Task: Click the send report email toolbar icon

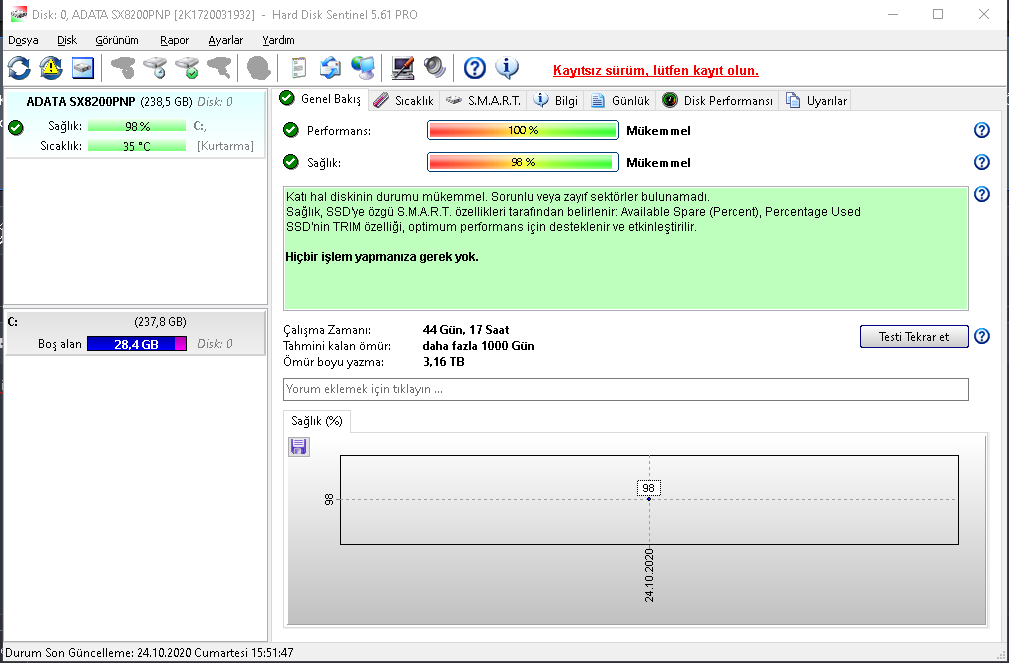Action: pyautogui.click(x=330, y=68)
